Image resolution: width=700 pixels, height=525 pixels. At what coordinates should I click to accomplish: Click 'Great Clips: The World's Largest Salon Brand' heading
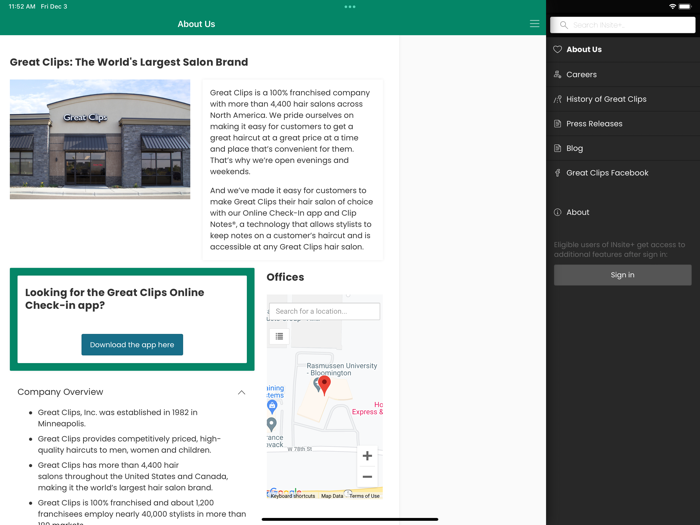pos(129,62)
